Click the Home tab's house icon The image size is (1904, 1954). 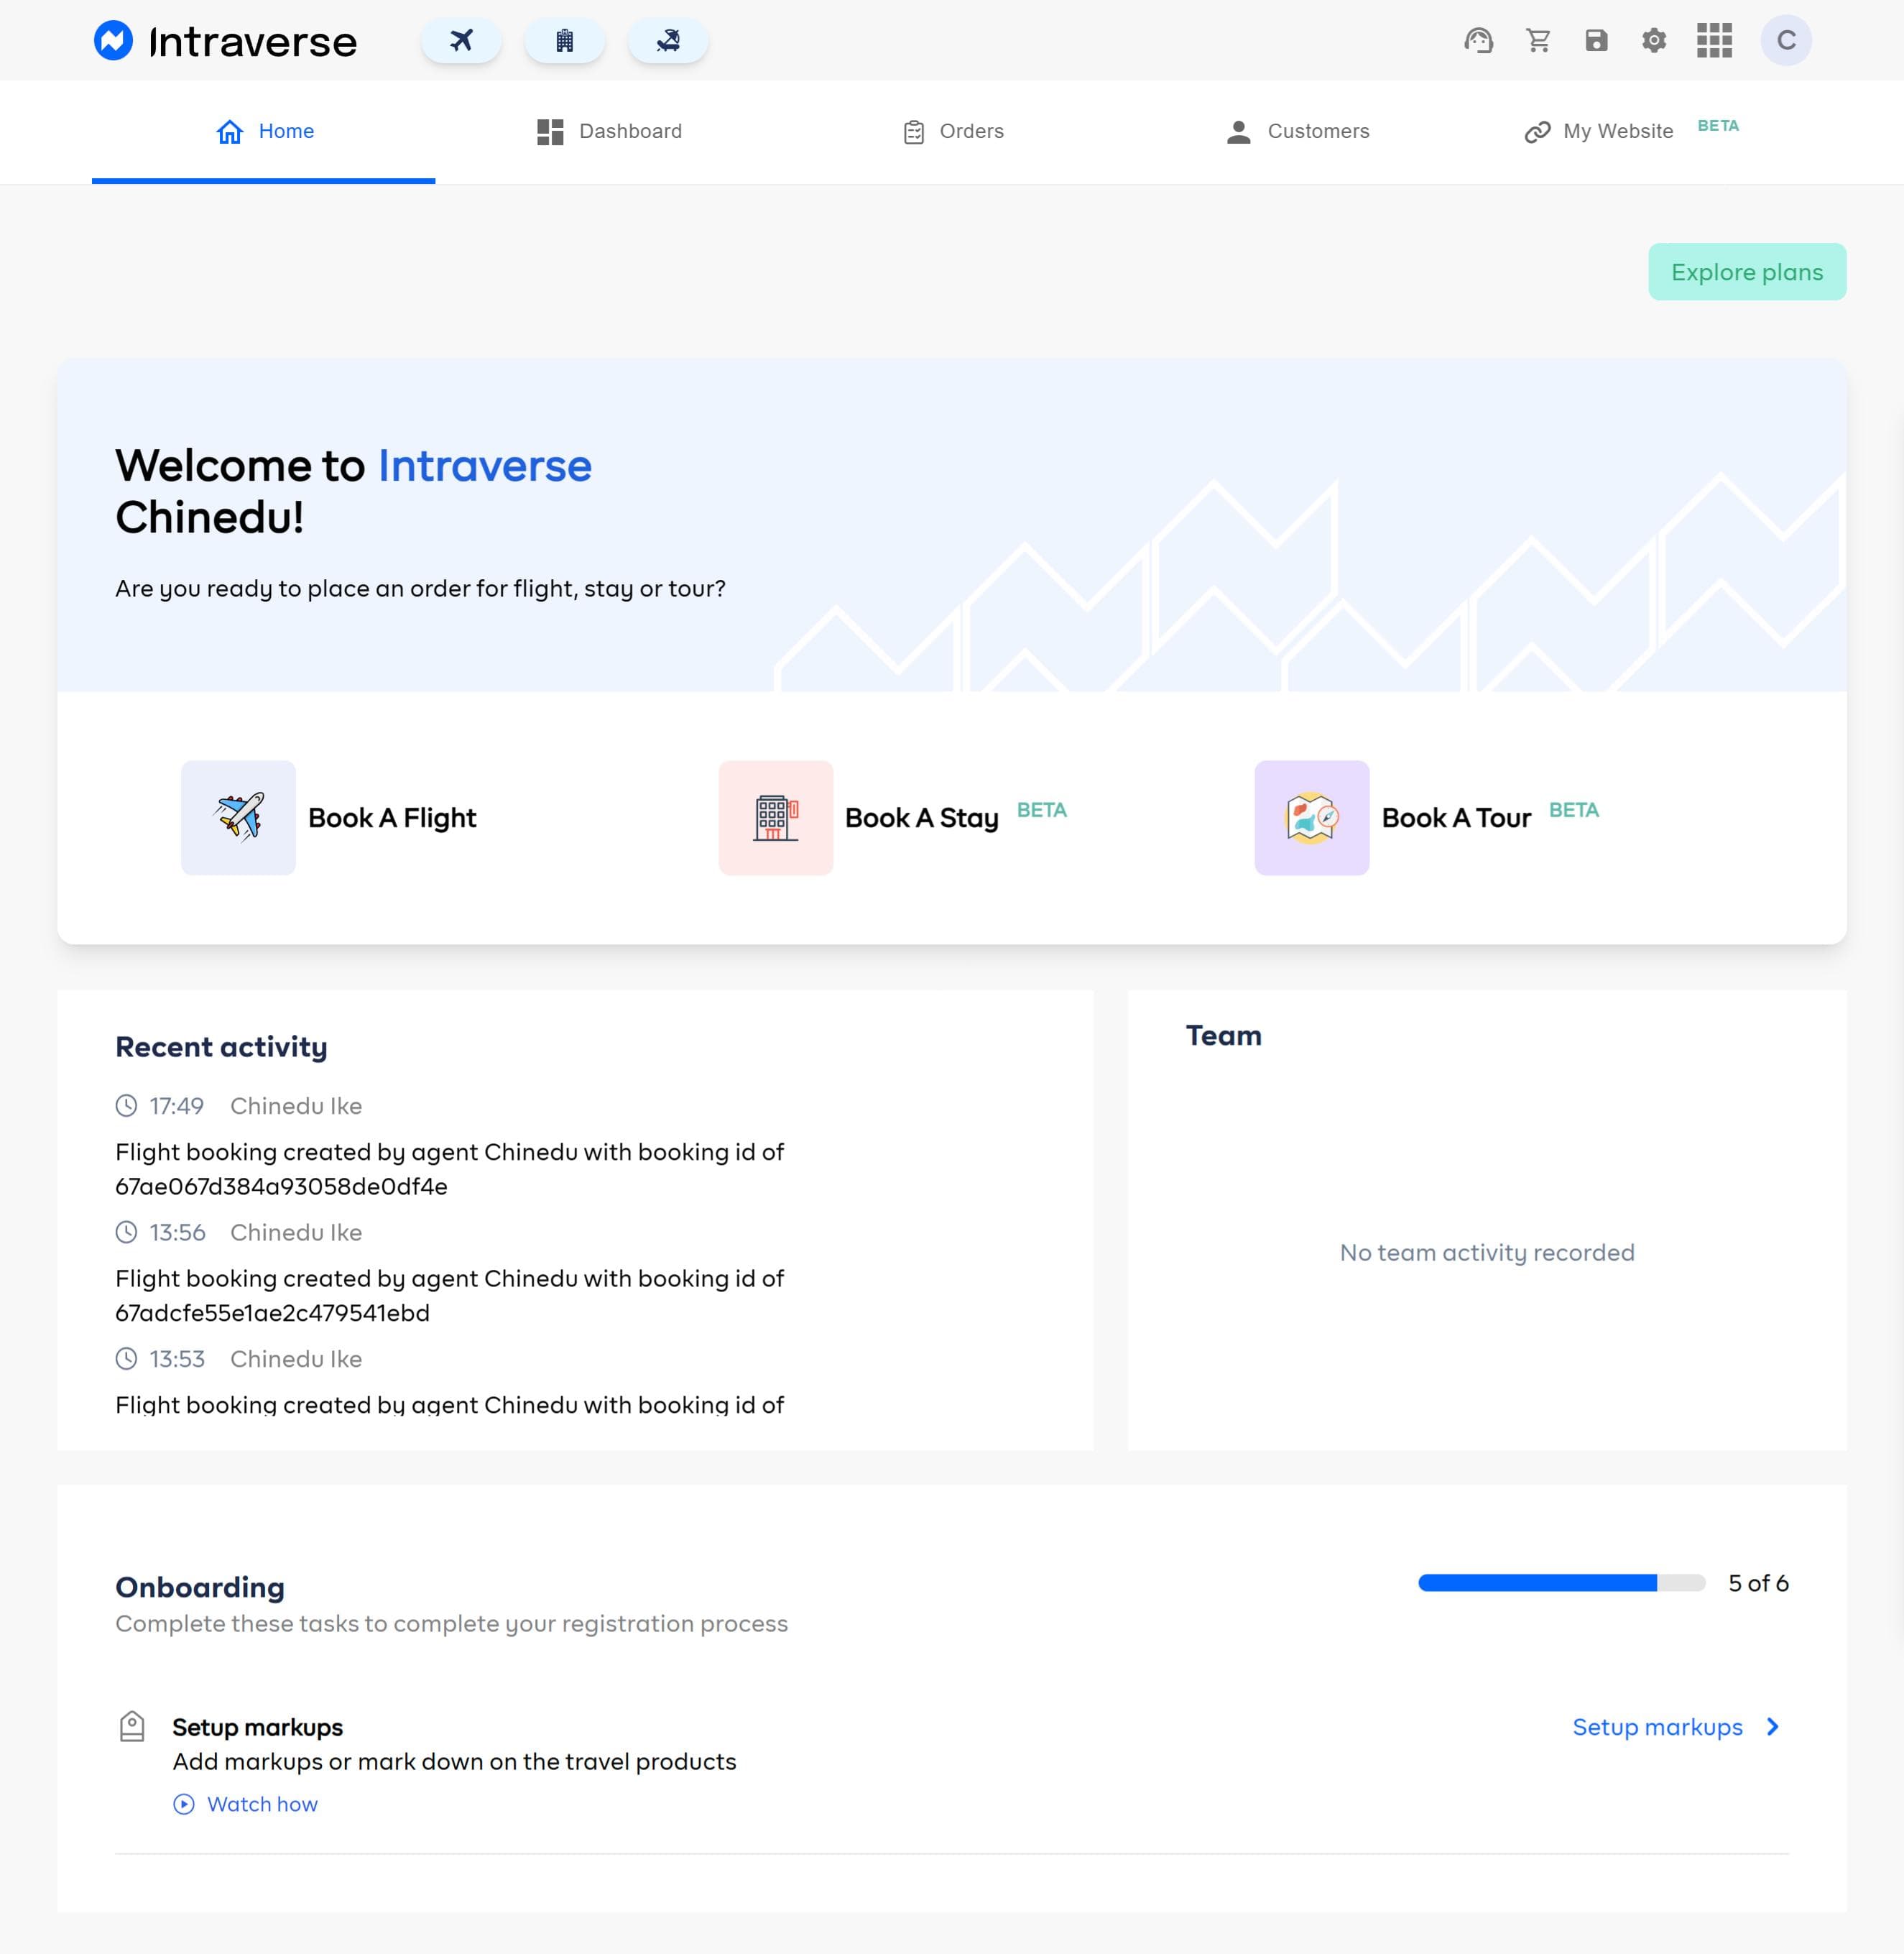[x=230, y=131]
